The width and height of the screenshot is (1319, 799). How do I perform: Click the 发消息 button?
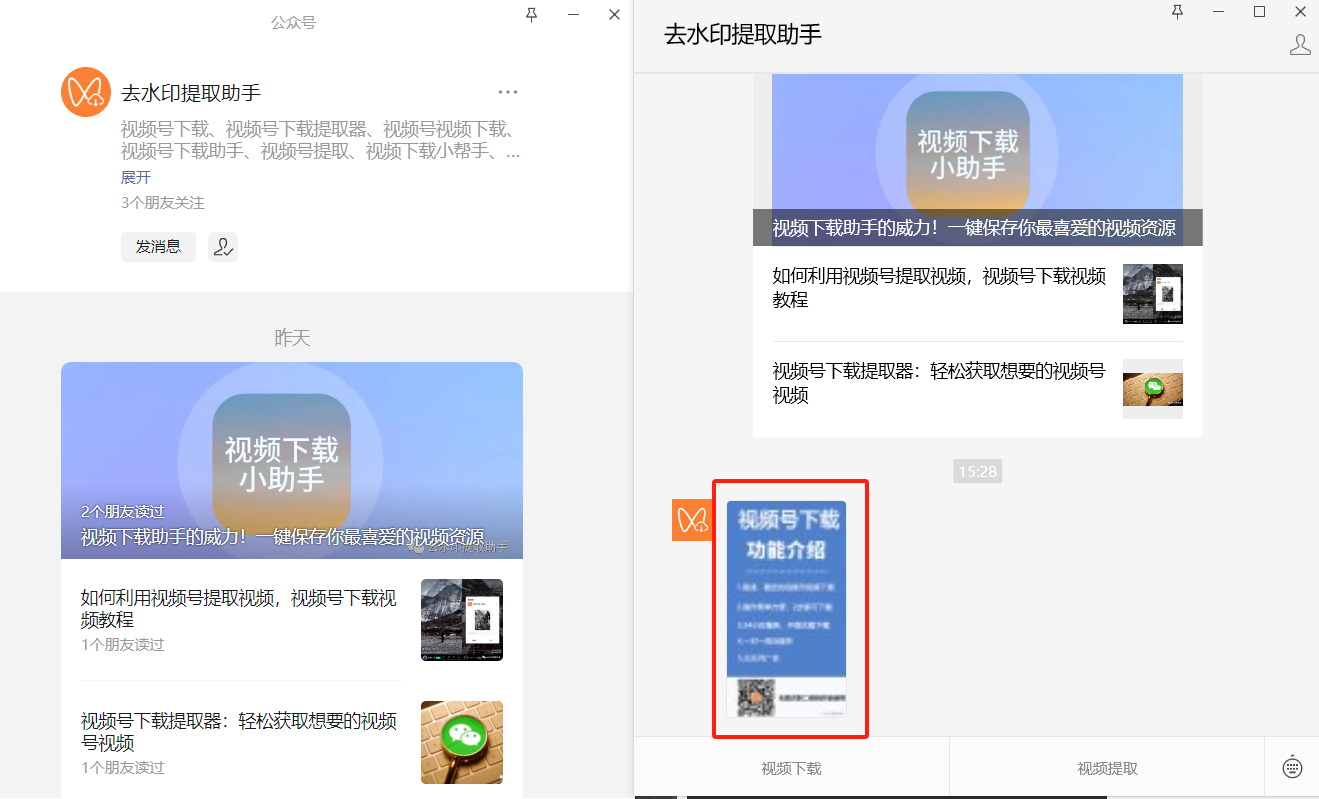[x=158, y=247]
